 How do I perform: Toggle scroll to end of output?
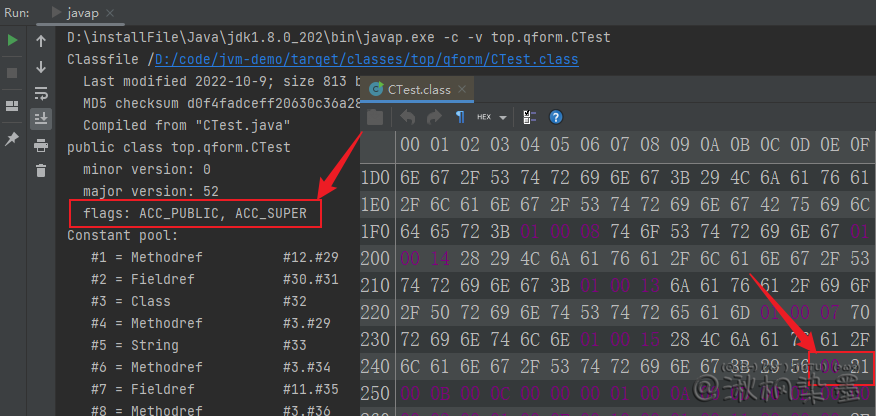coord(41,119)
